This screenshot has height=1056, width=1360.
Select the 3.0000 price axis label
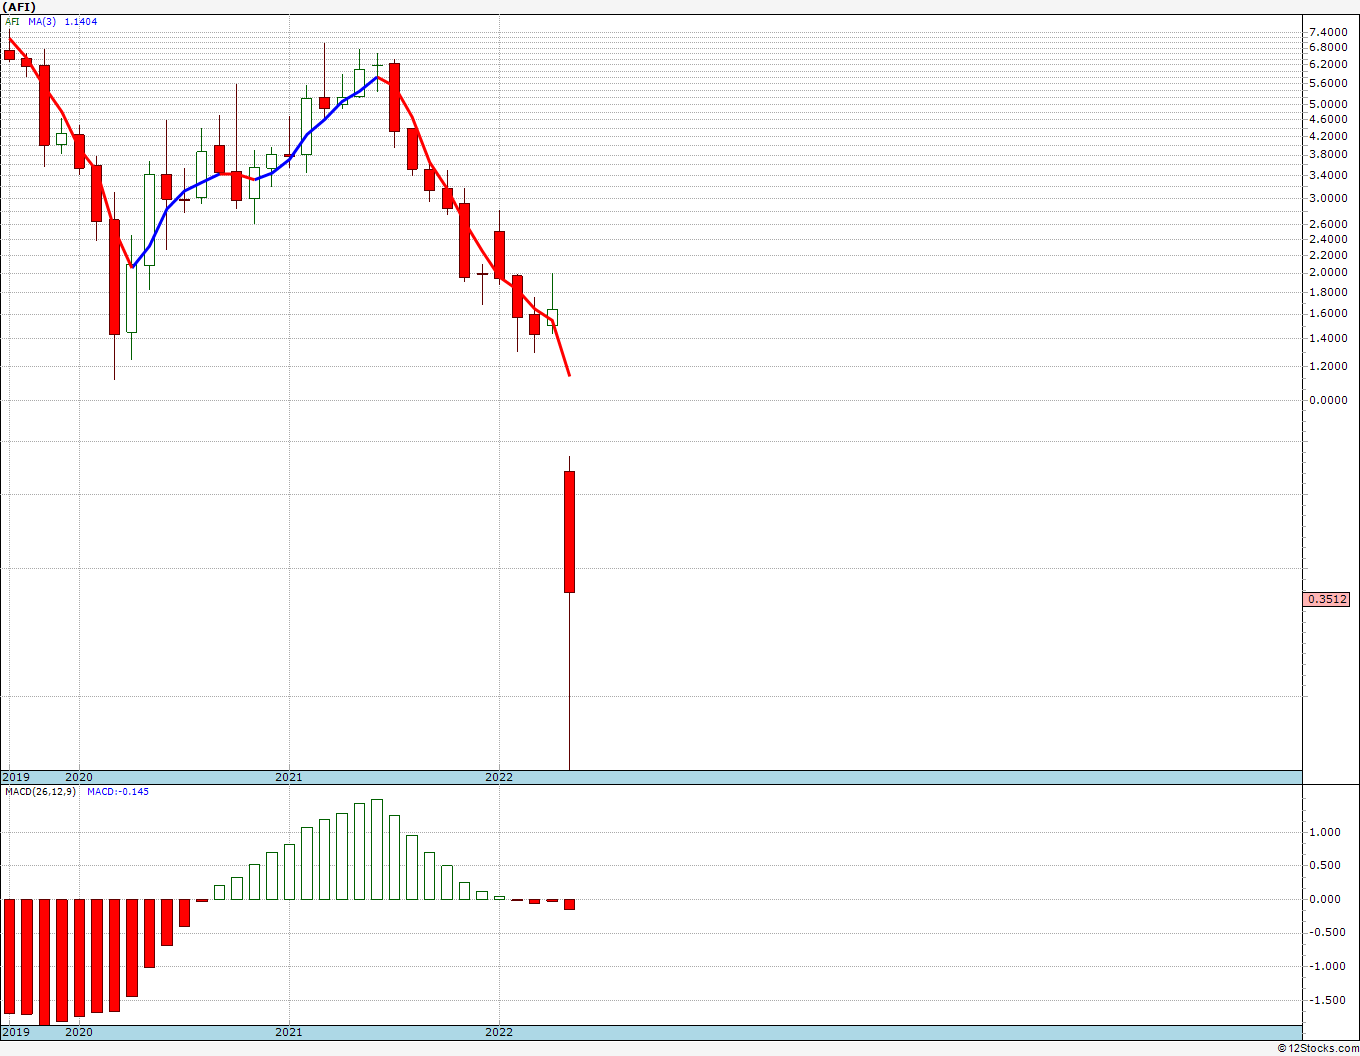point(1327,198)
